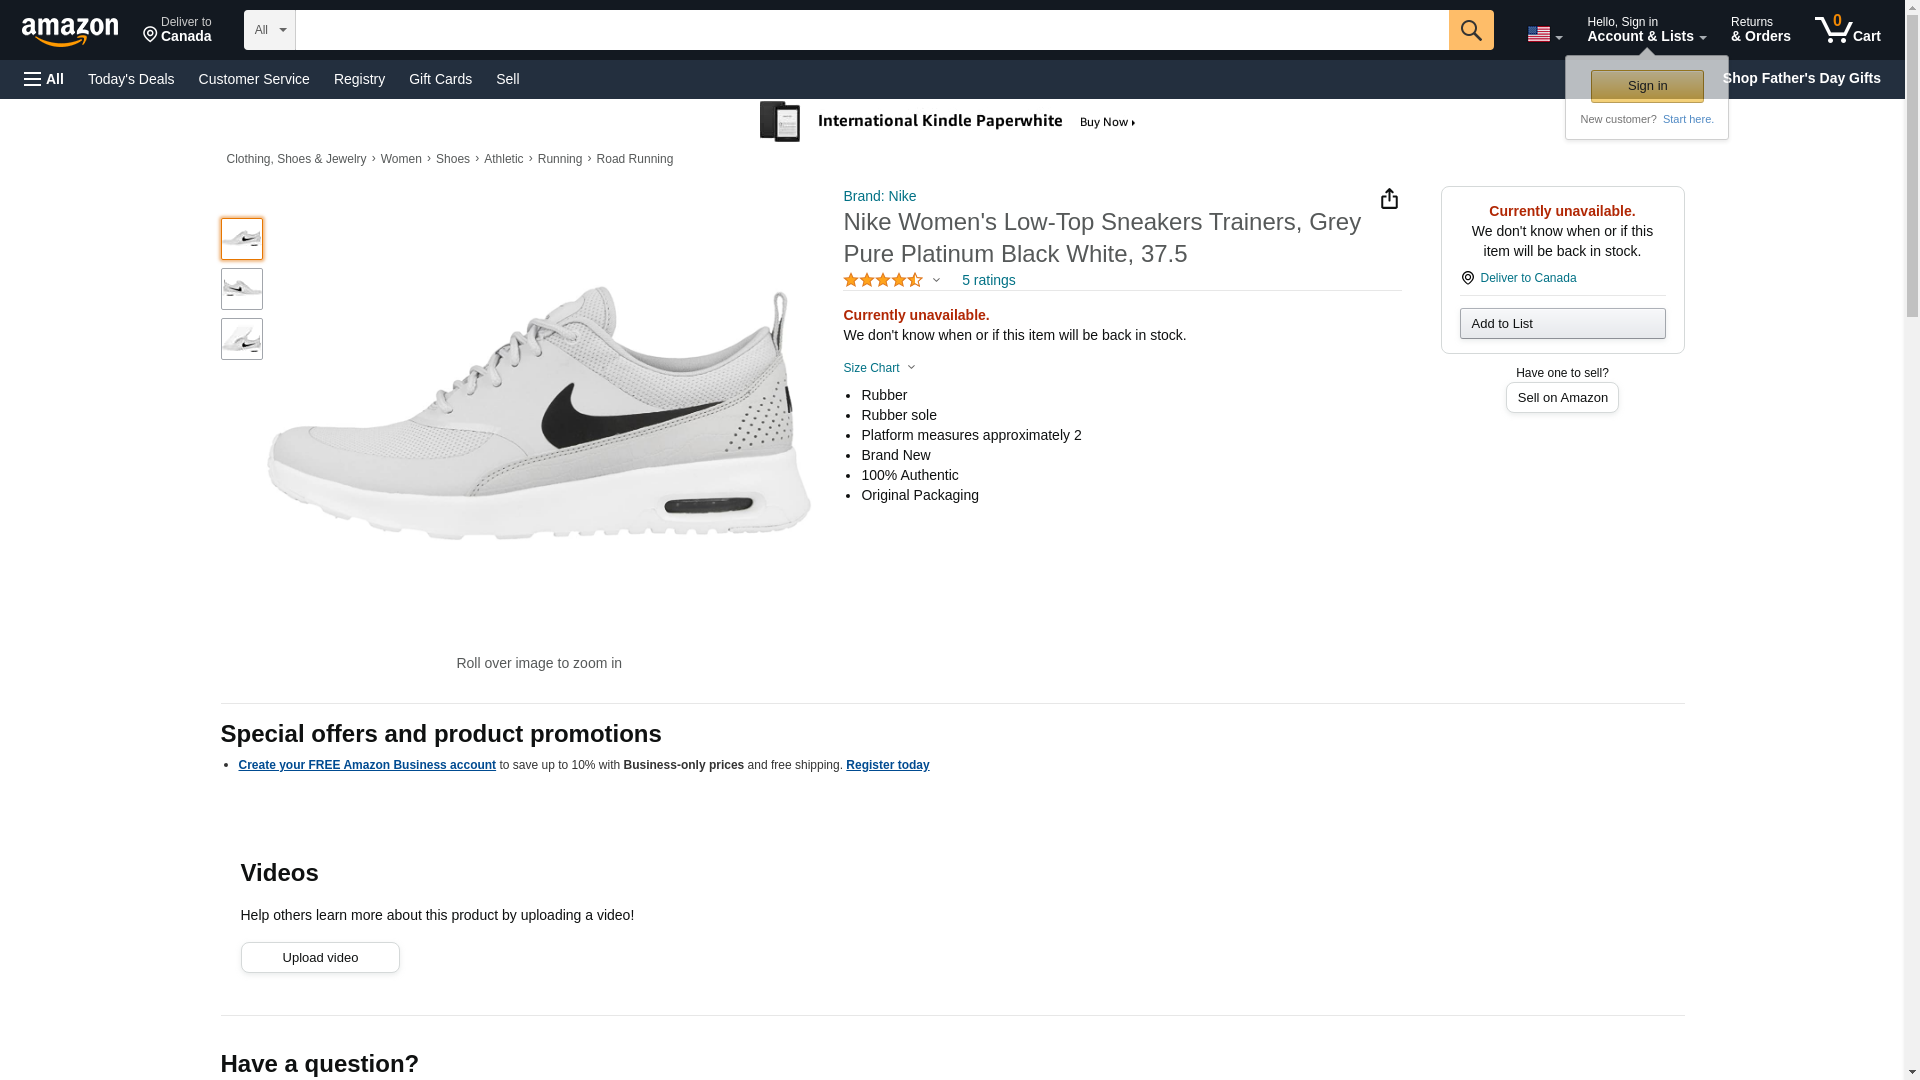Open the All hamburger menu
Screen dimensions: 1920x1080
[x=44, y=79]
